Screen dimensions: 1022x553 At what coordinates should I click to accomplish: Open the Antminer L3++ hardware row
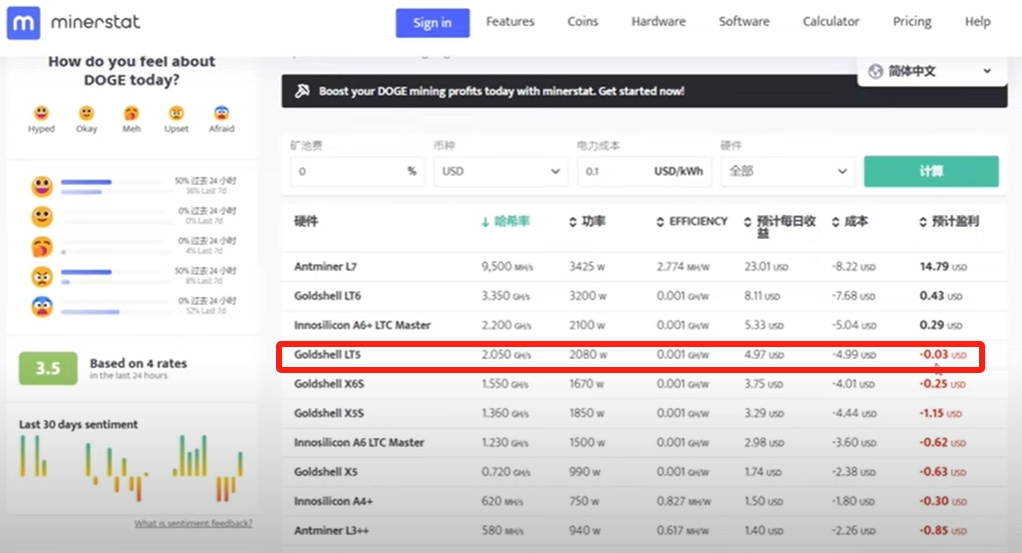644,531
